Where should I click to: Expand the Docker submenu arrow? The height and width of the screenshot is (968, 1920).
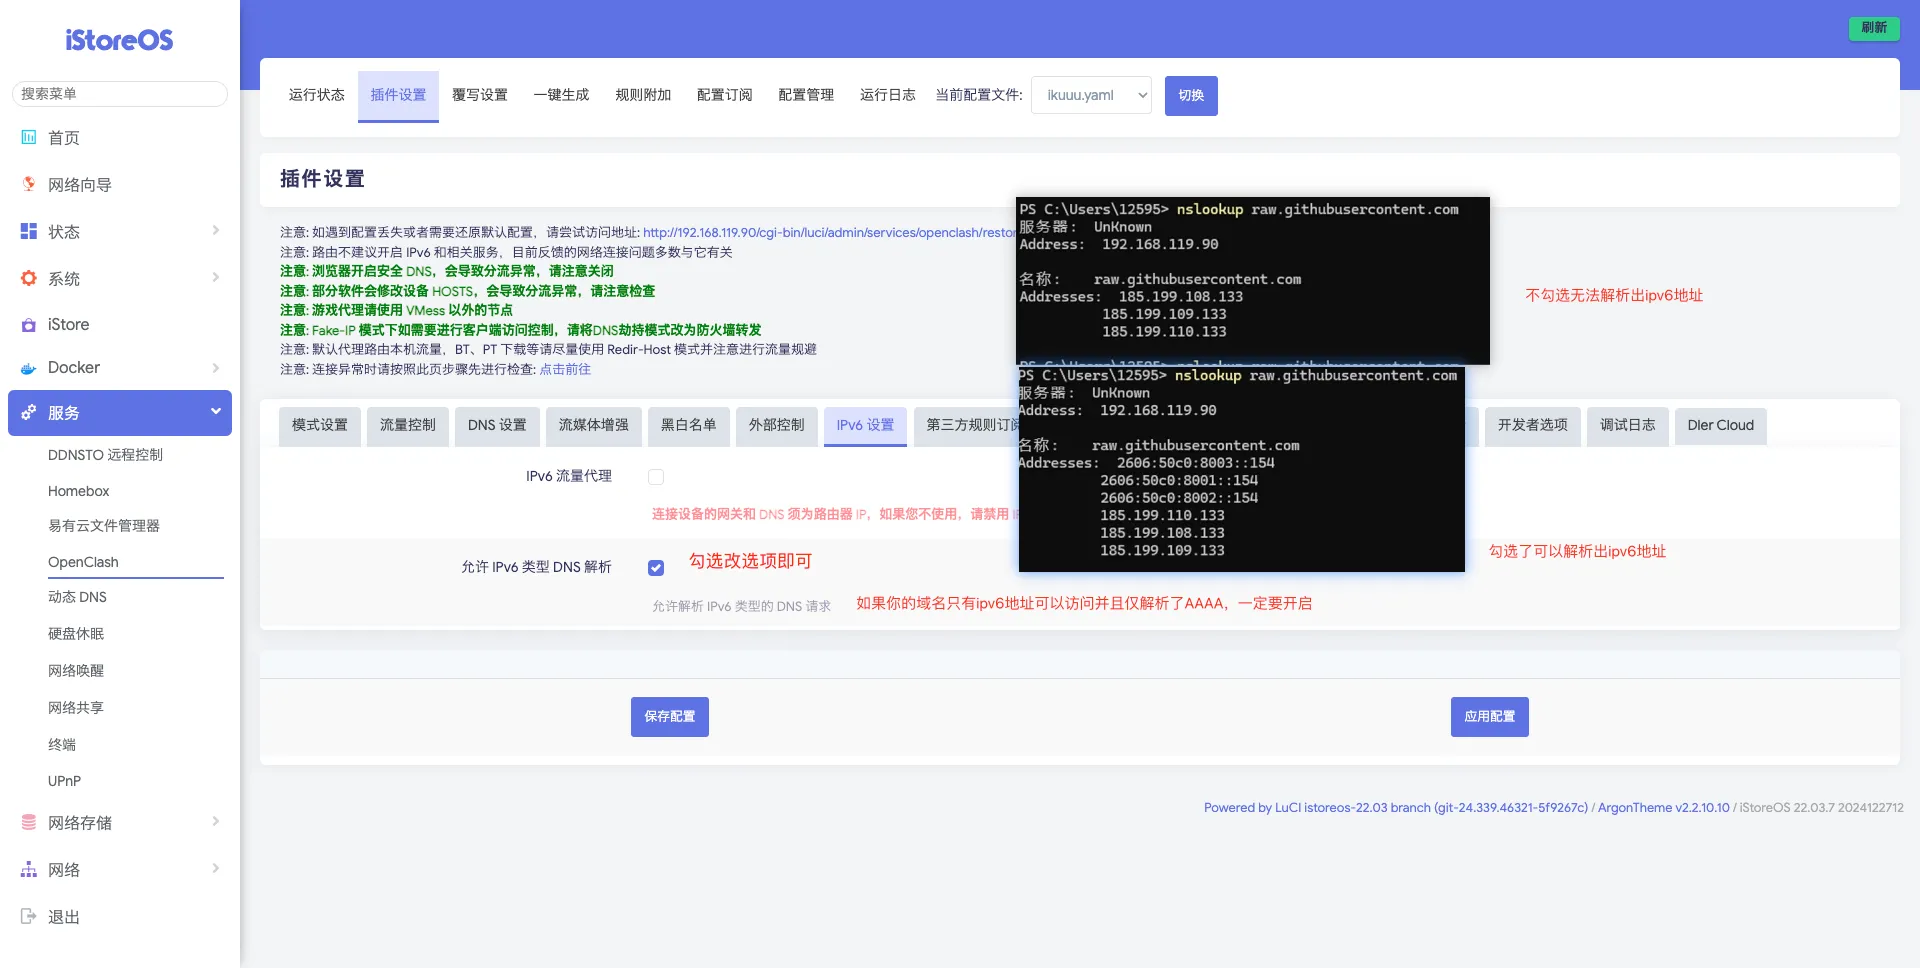click(x=215, y=368)
